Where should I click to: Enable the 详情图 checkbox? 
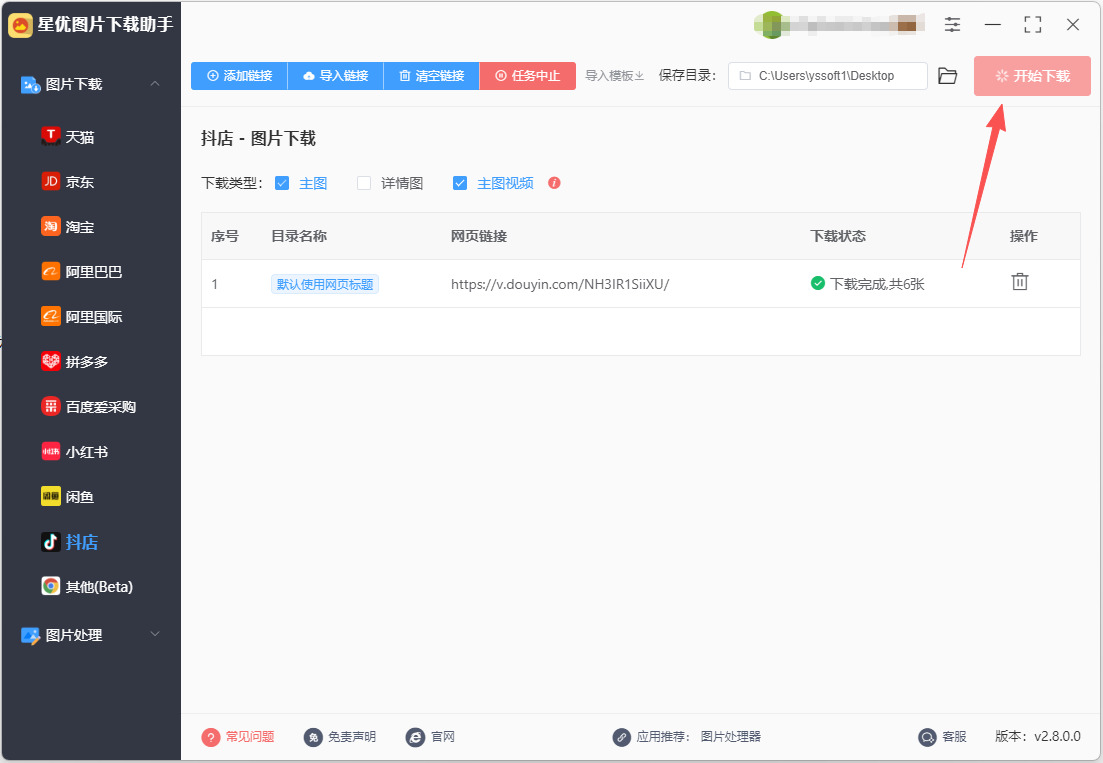[364, 183]
